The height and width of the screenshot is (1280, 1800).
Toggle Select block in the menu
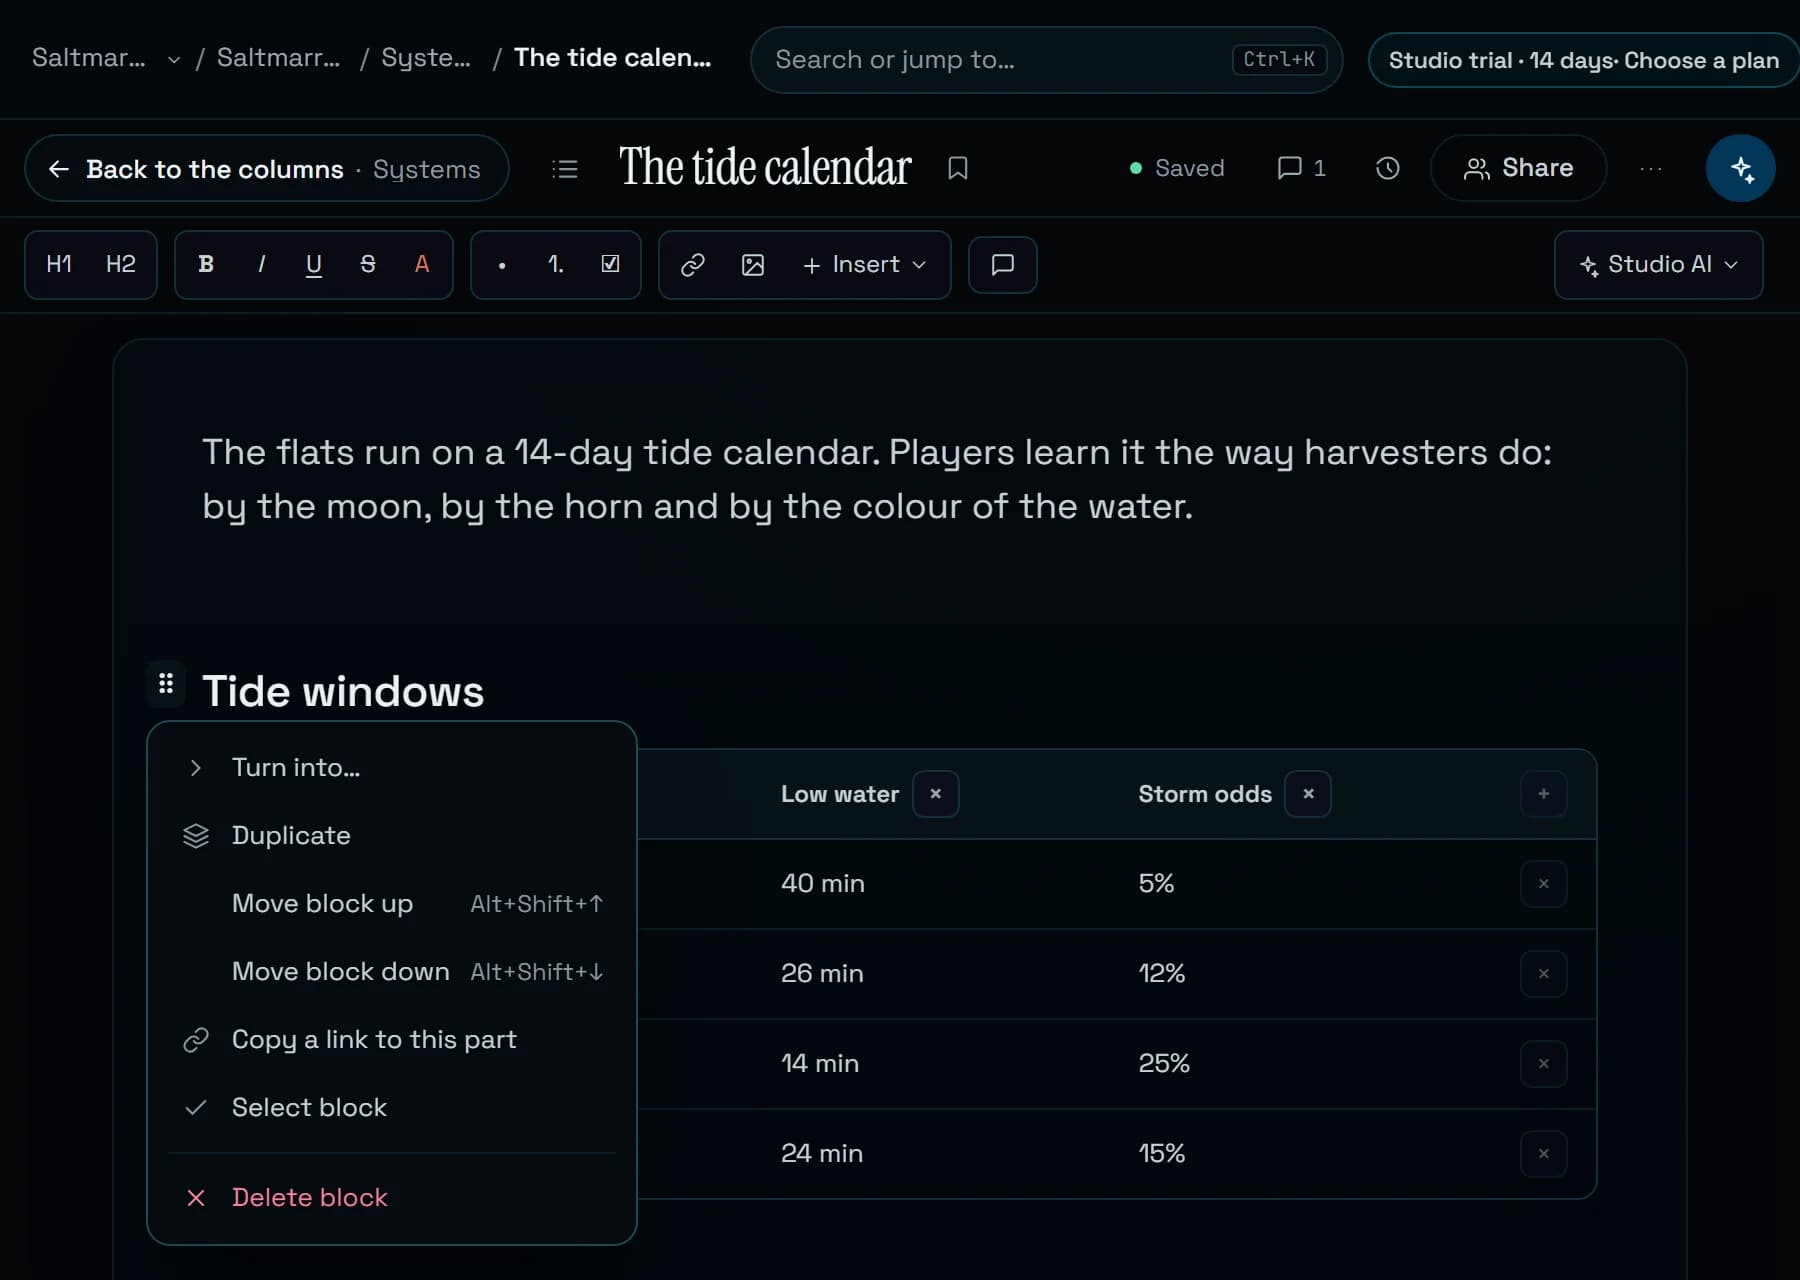click(x=392, y=1107)
